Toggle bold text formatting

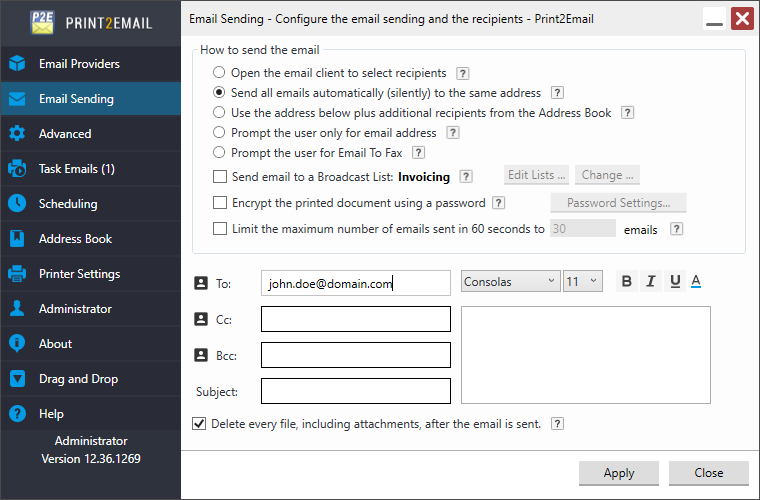(x=627, y=282)
